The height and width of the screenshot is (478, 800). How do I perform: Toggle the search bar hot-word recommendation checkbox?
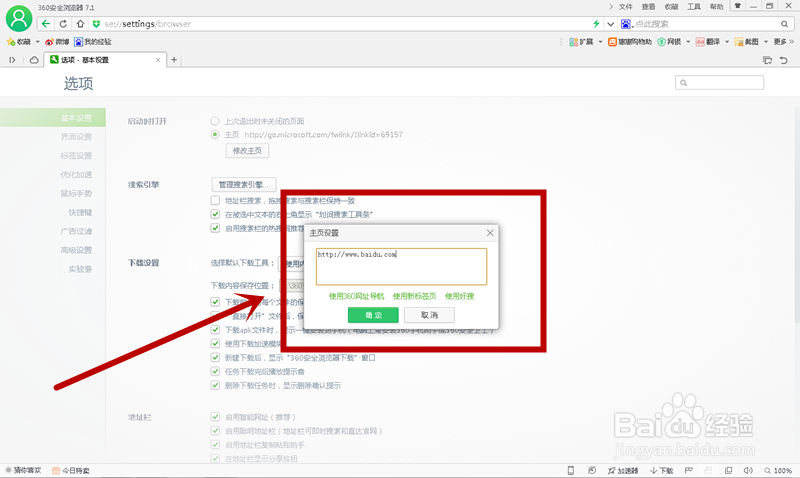click(215, 228)
